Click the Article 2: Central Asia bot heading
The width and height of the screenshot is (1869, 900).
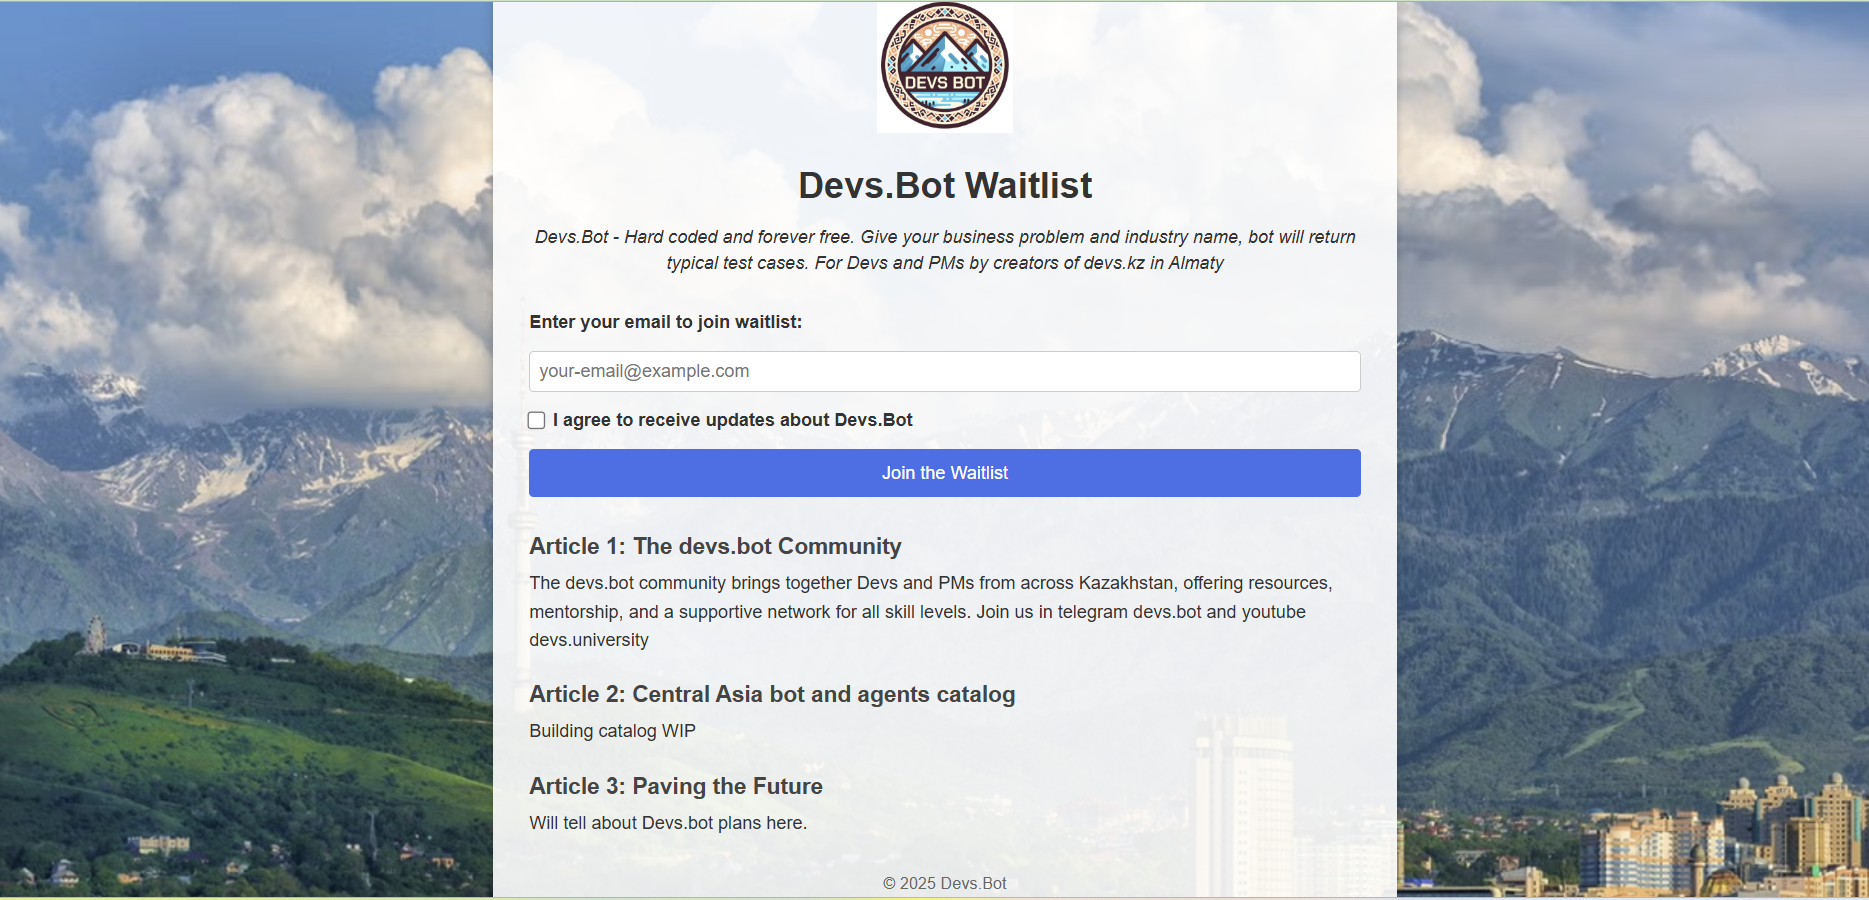pyautogui.click(x=772, y=694)
